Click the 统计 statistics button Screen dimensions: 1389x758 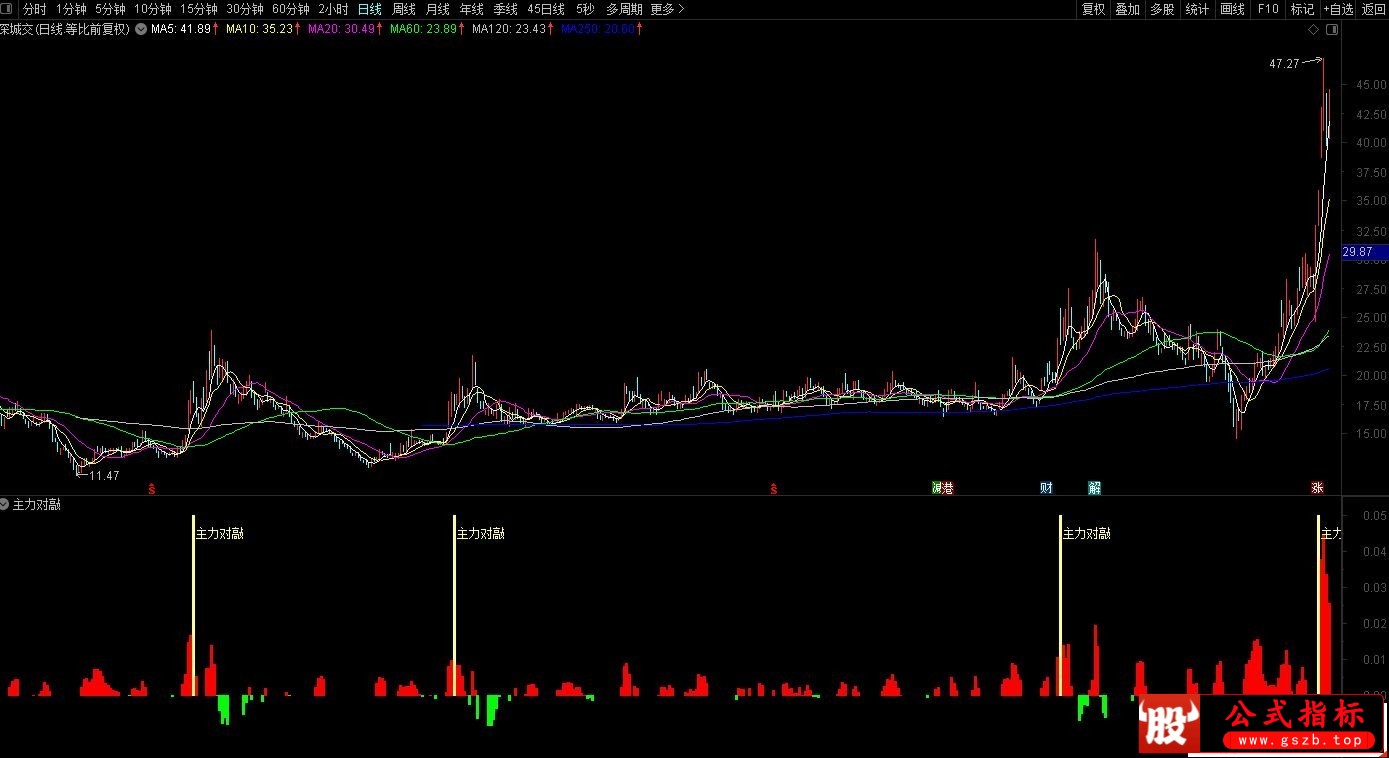point(1197,9)
